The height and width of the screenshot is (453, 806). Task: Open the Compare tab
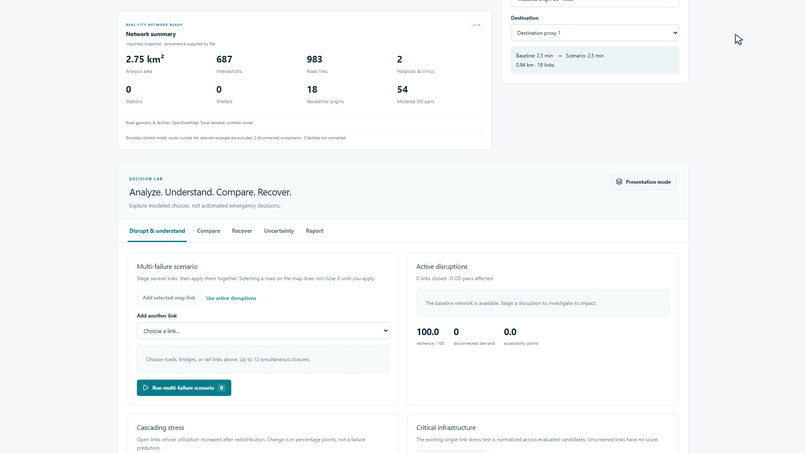tap(208, 231)
